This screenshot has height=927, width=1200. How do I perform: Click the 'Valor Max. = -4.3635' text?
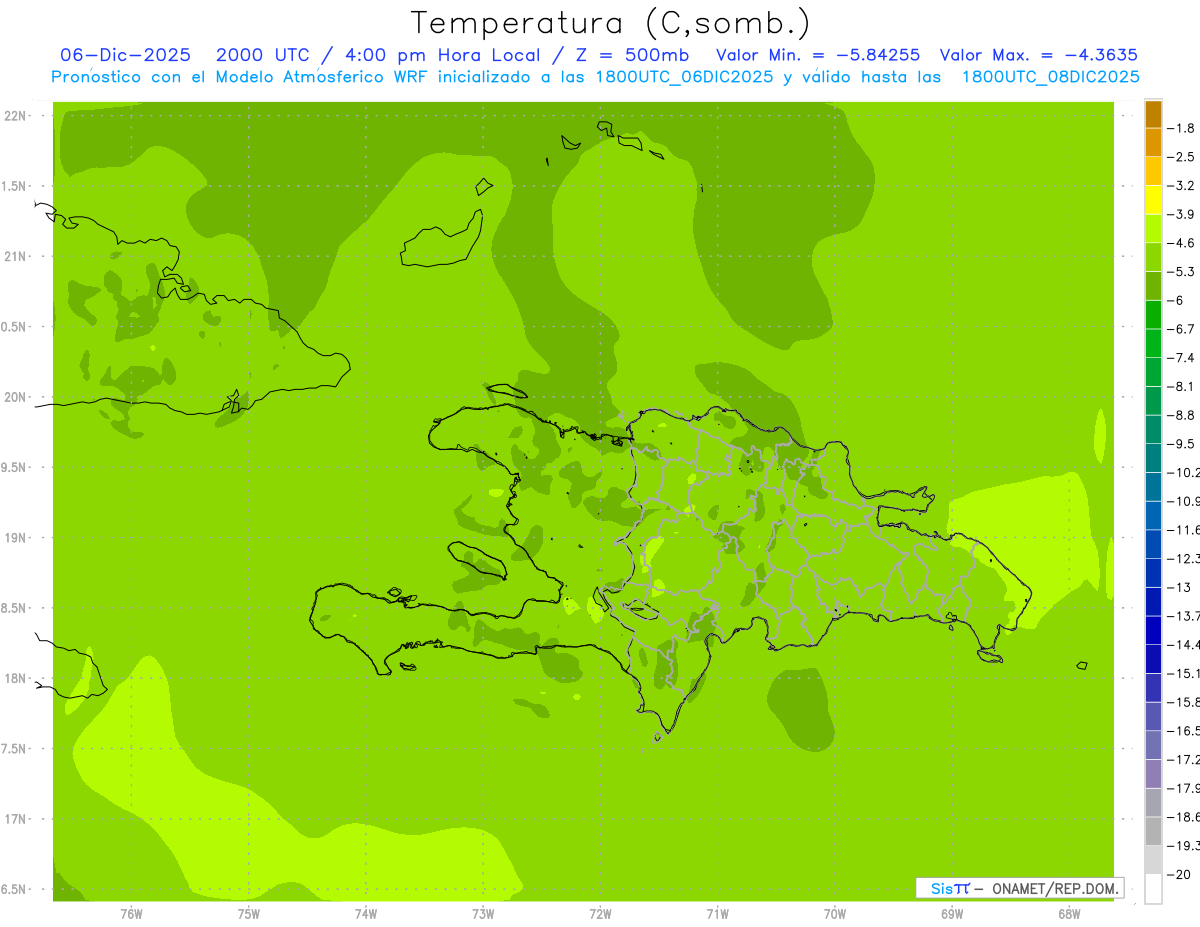coord(1038,55)
